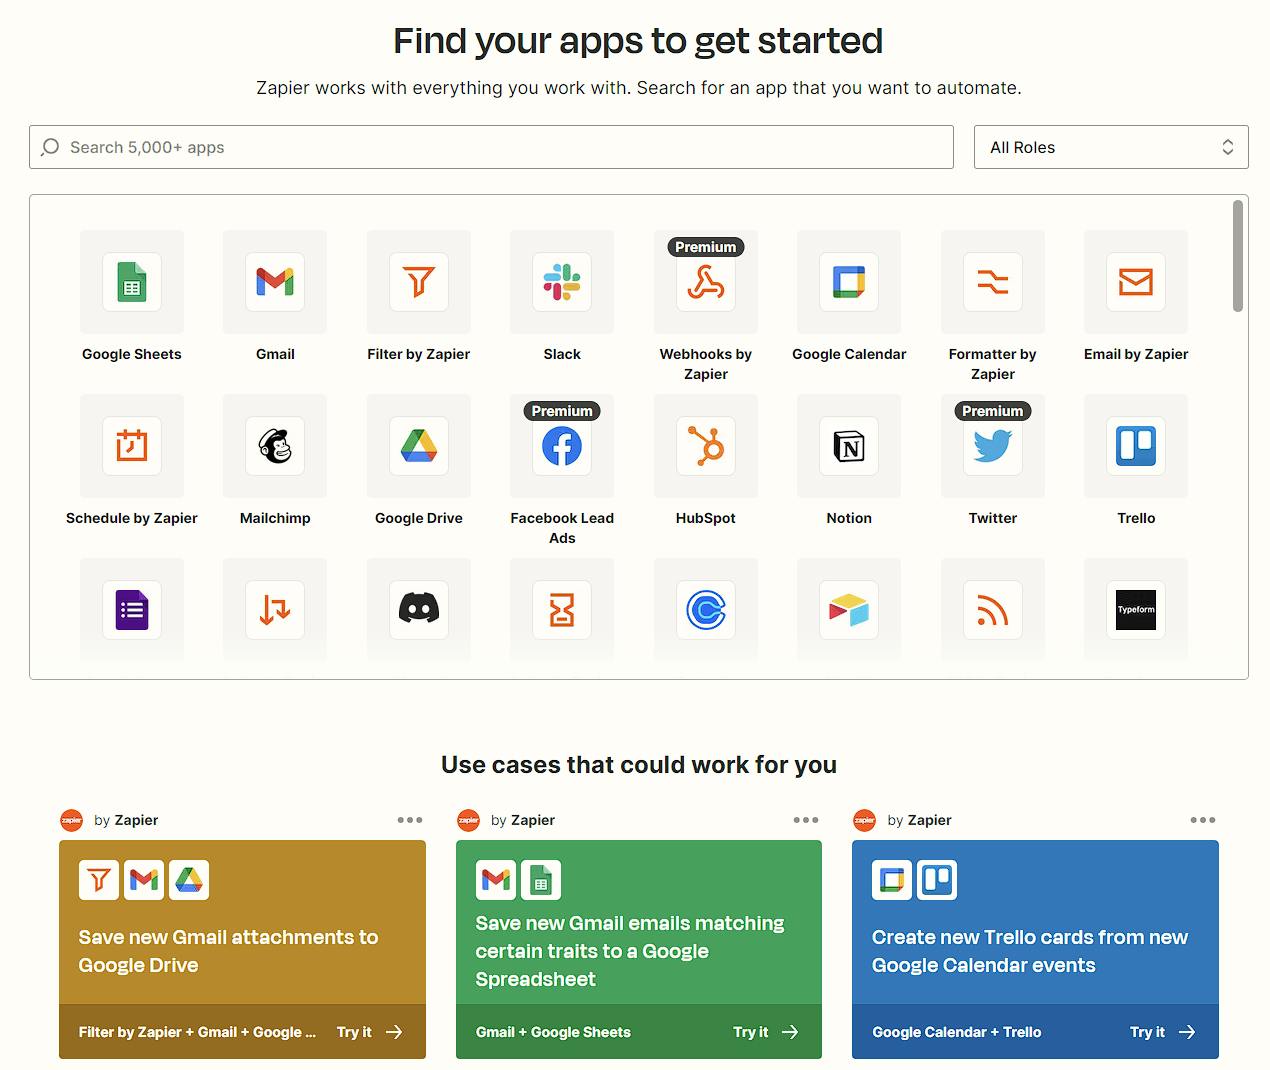Try it on Gmail + Google Sheets card

(766, 1032)
